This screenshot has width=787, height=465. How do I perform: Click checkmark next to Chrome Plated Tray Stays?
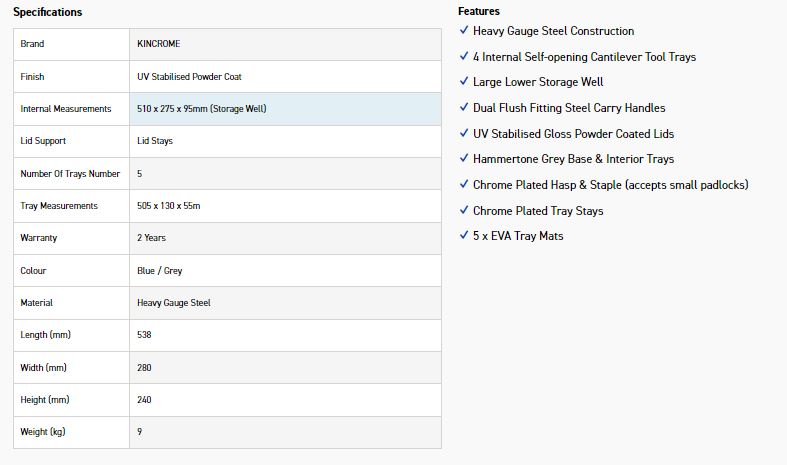[464, 210]
